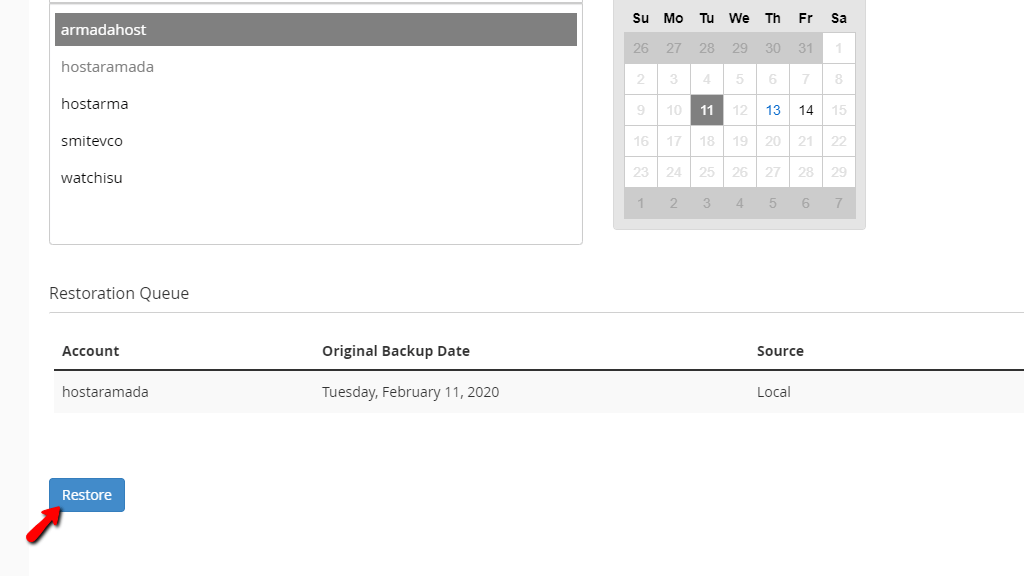This screenshot has width=1024, height=576.
Task: Click the Original Backup Date column header
Action: coord(396,351)
